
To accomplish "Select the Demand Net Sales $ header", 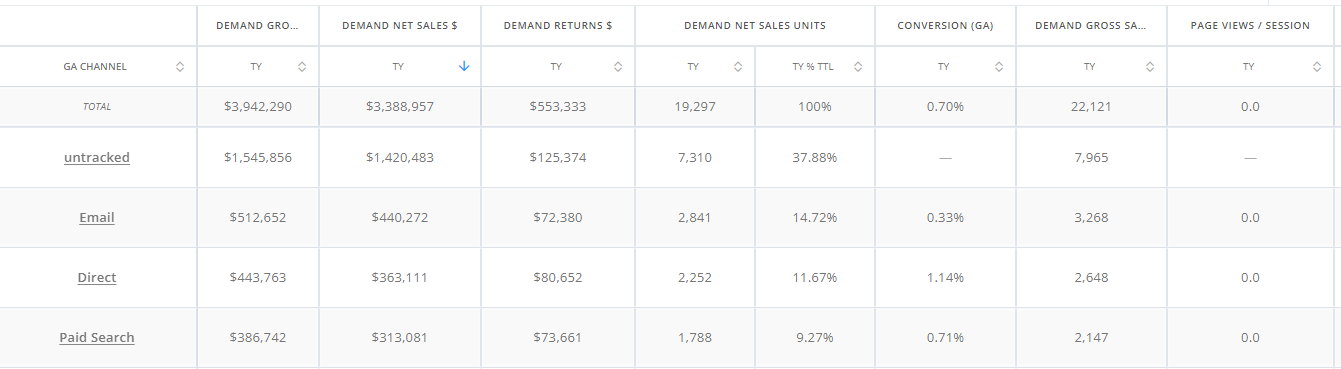I will tap(399, 25).
